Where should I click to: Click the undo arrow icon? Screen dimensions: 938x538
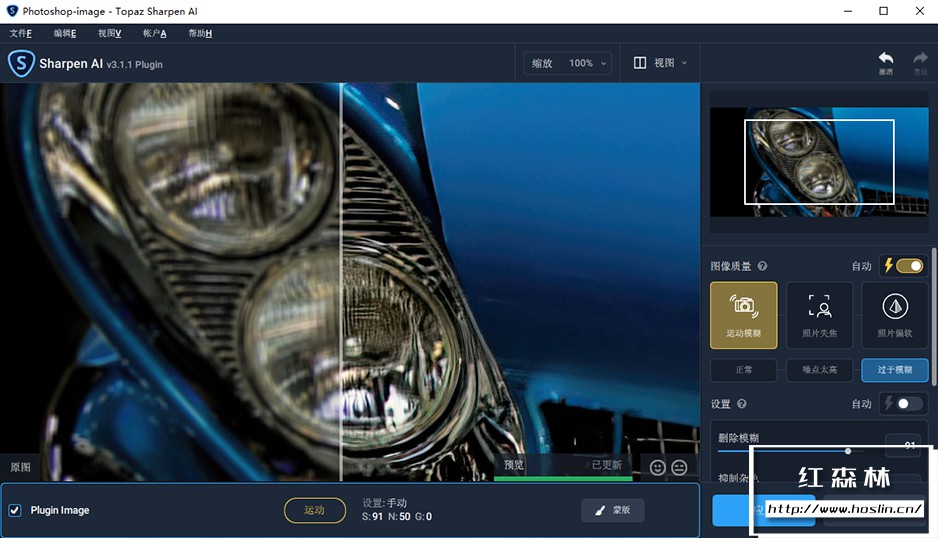pyautogui.click(x=885, y=58)
